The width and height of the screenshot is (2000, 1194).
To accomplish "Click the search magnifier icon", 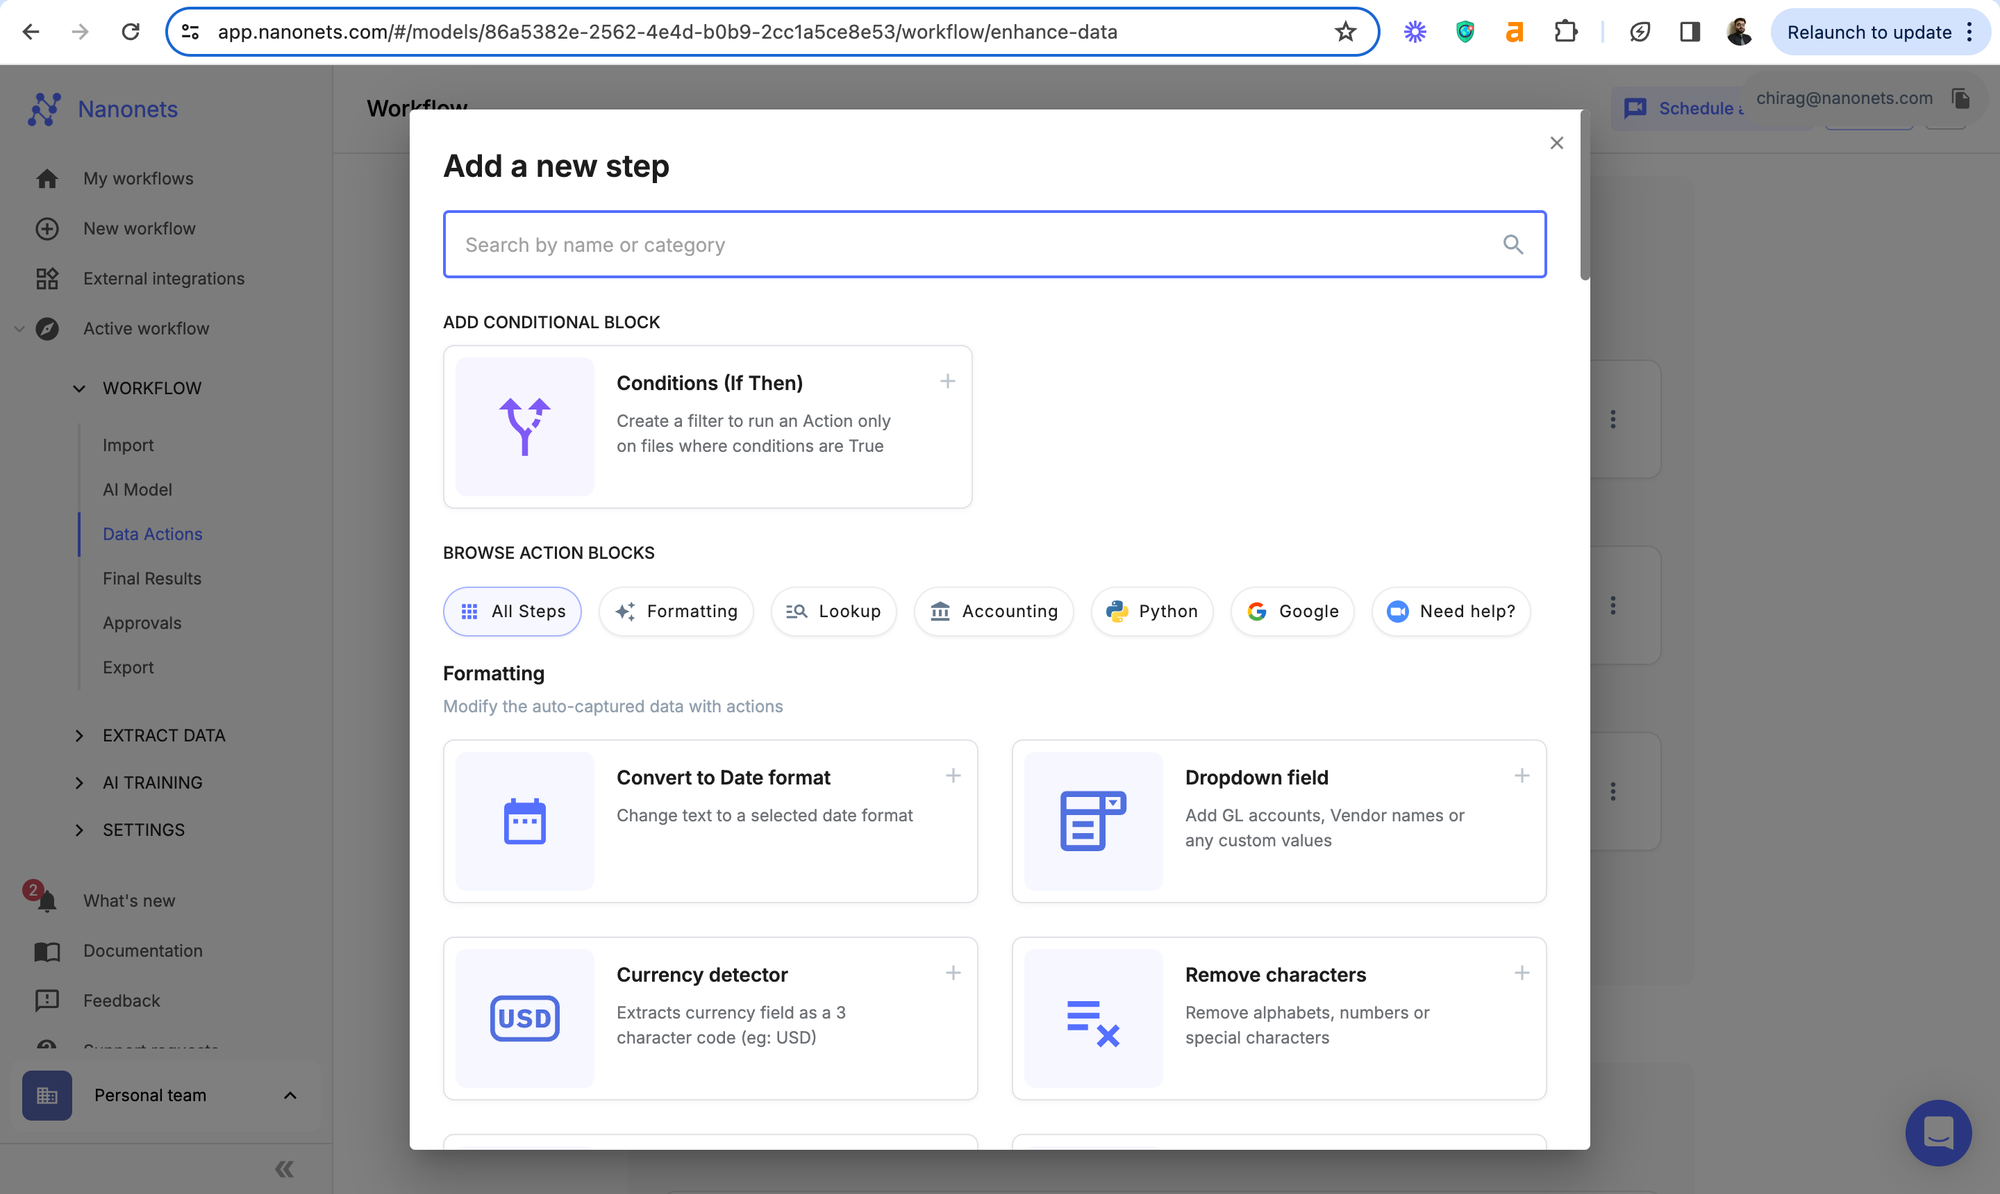I will [x=1513, y=245].
